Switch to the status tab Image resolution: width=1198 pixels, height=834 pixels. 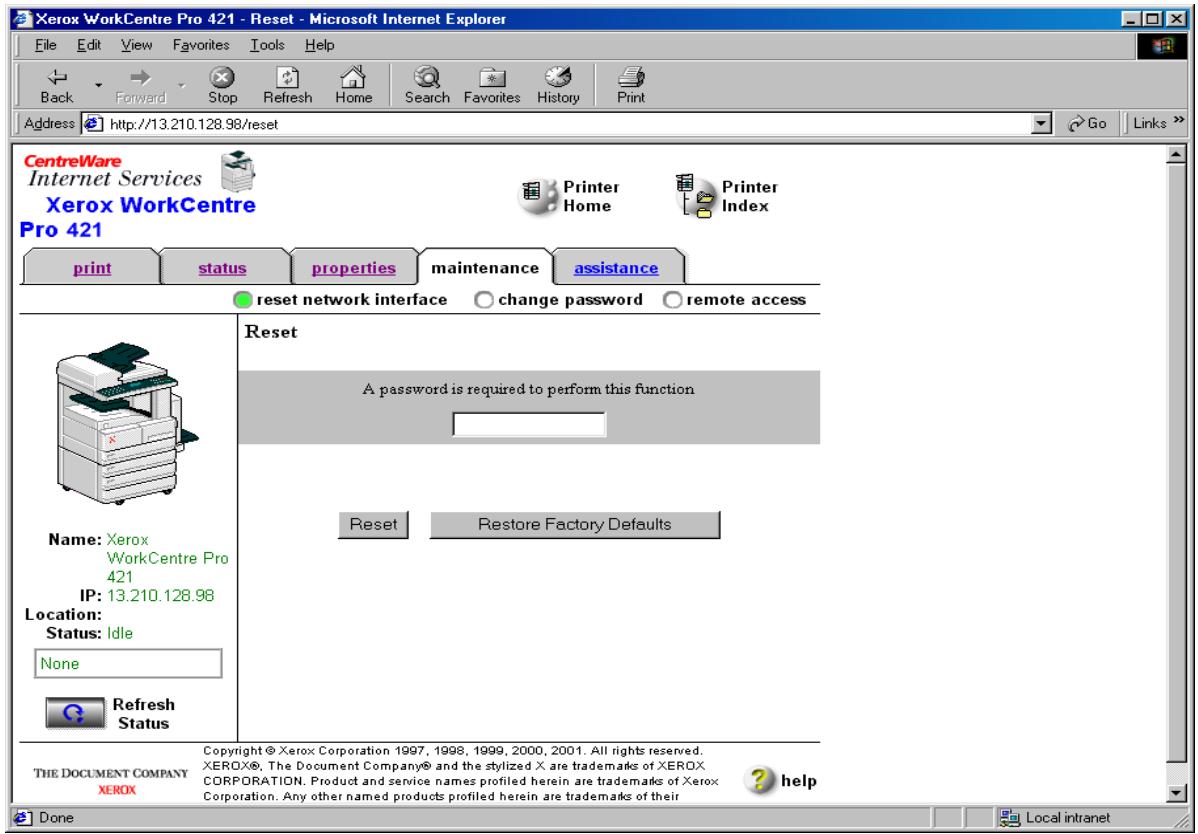click(x=222, y=268)
